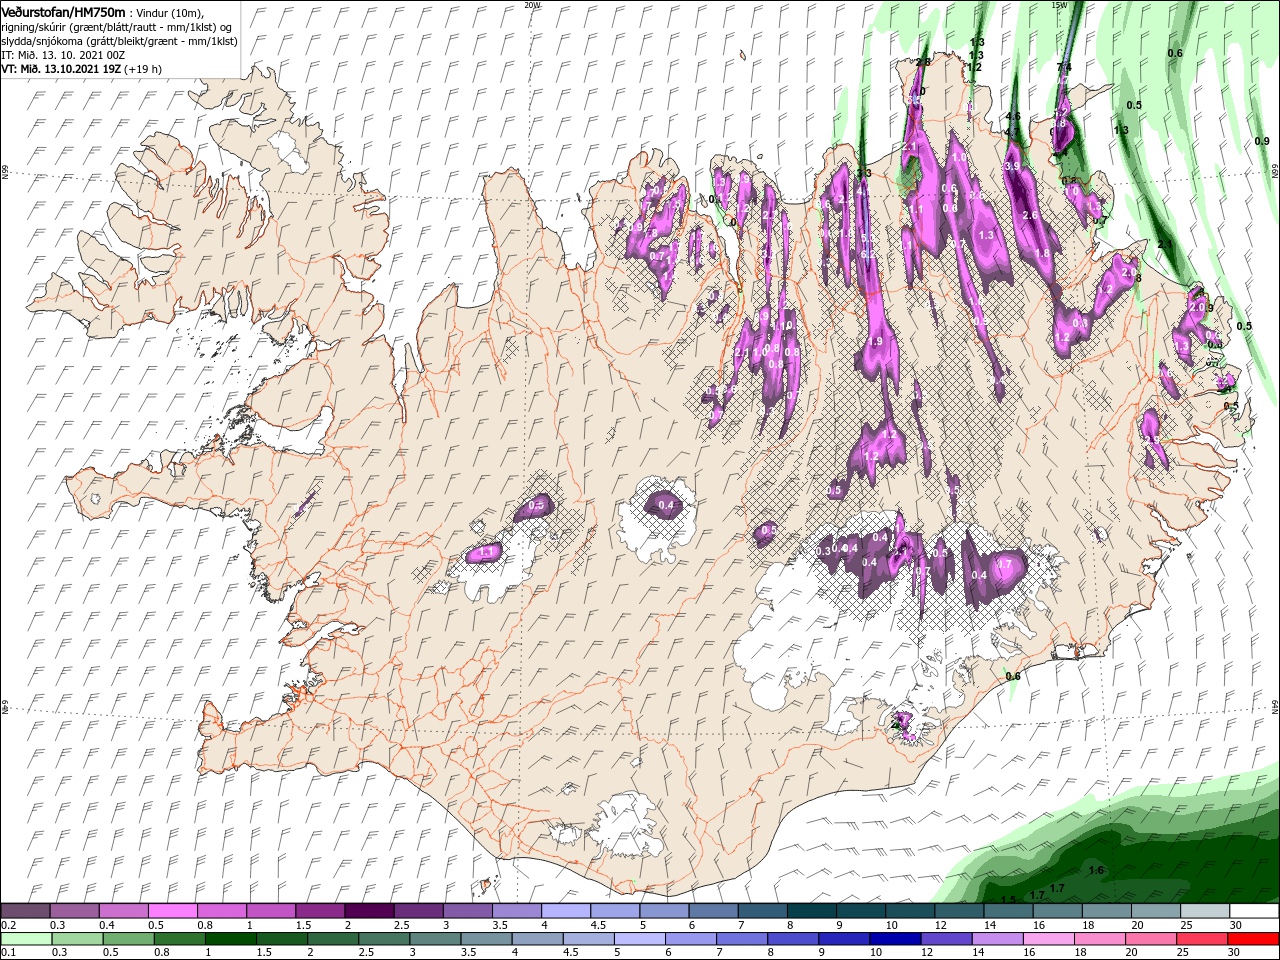
Task: Click the medium green 0.5 swatch in bottom legend
Action: click(x=131, y=939)
